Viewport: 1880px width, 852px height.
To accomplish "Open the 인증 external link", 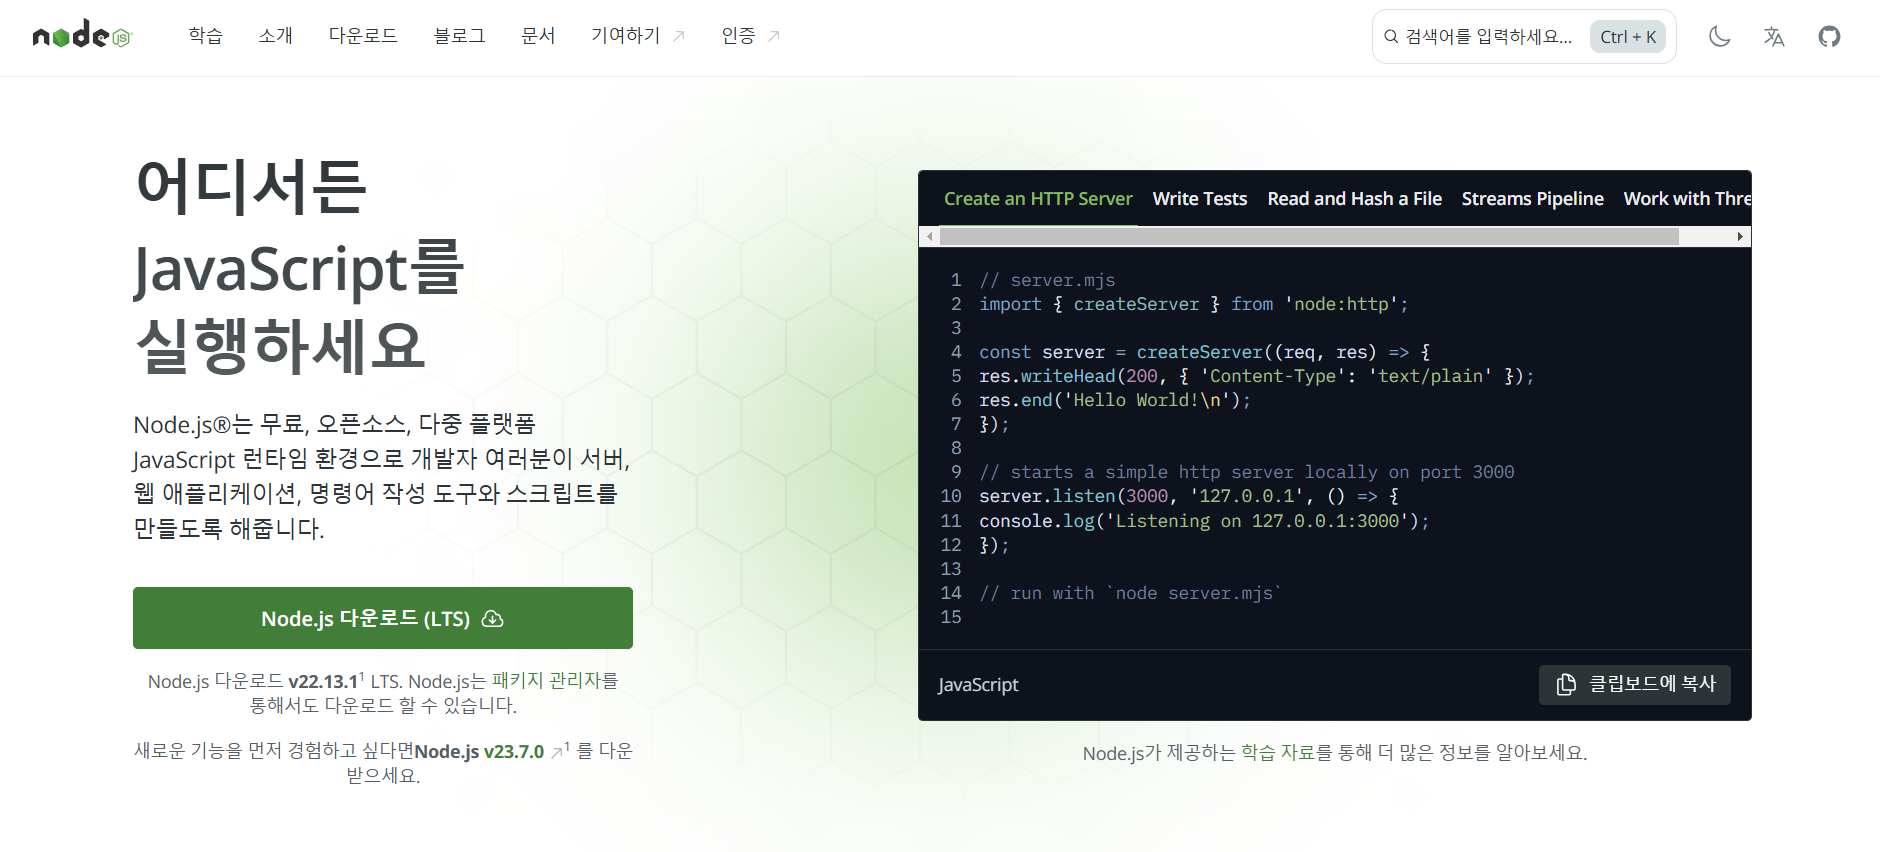I will [751, 36].
